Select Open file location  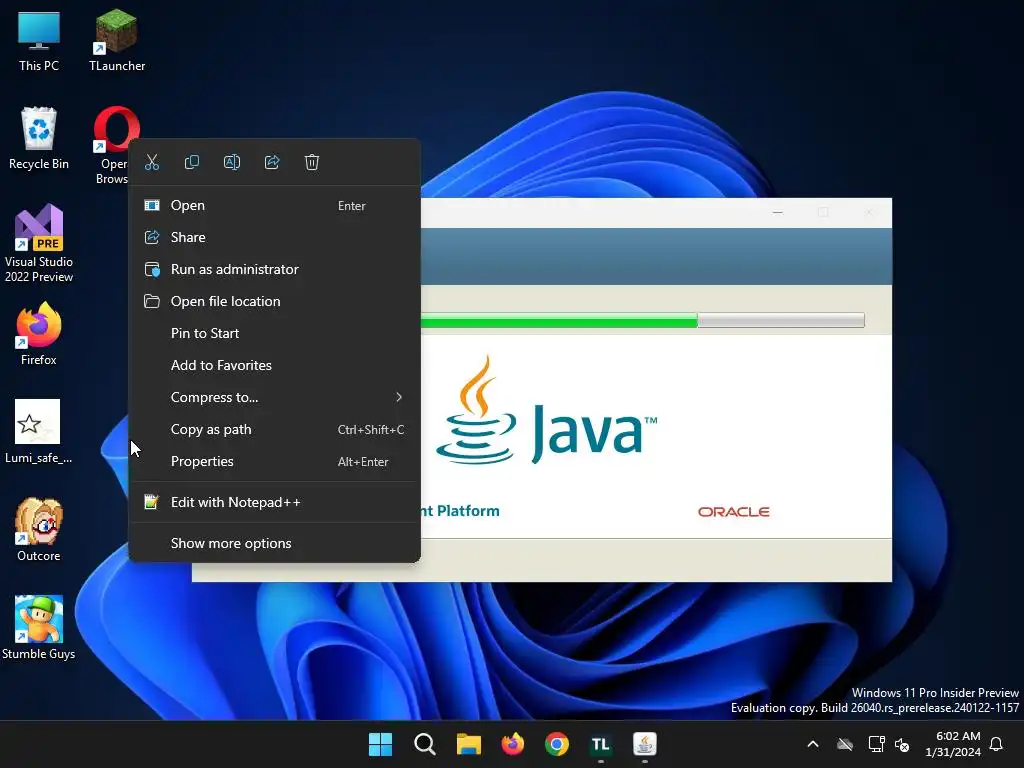pyautogui.click(x=274, y=301)
